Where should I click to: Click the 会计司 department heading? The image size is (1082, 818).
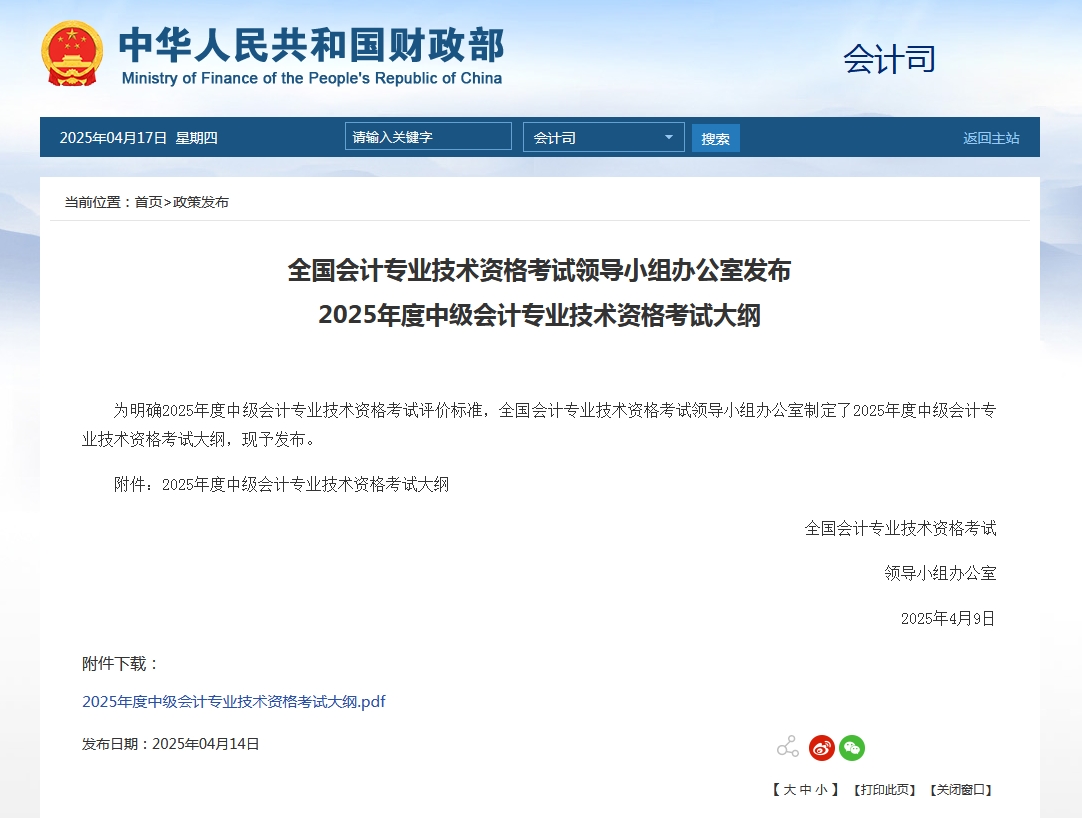889,59
